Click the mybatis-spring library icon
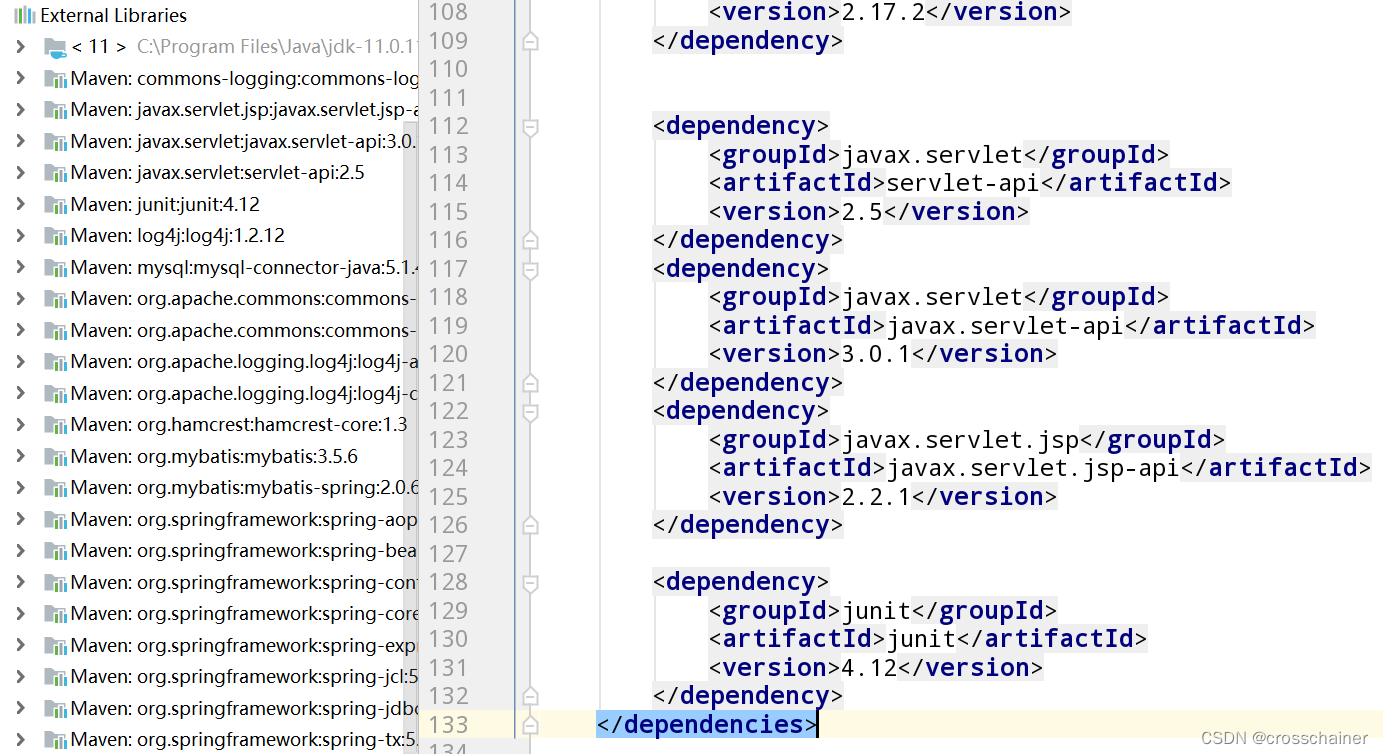The height and width of the screenshot is (754, 1383). tap(55, 488)
